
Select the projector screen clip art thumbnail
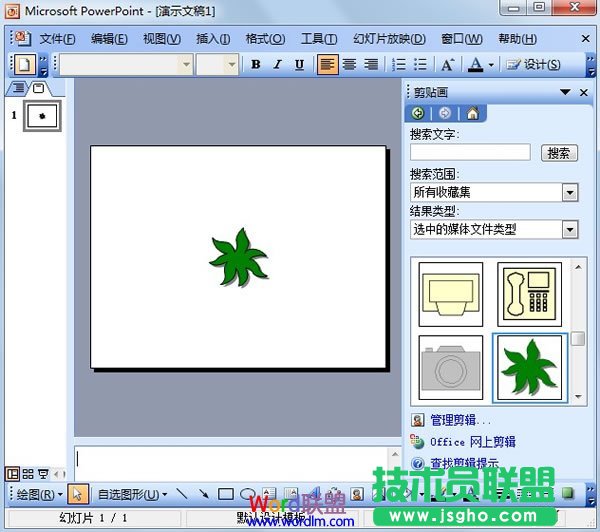[451, 294]
